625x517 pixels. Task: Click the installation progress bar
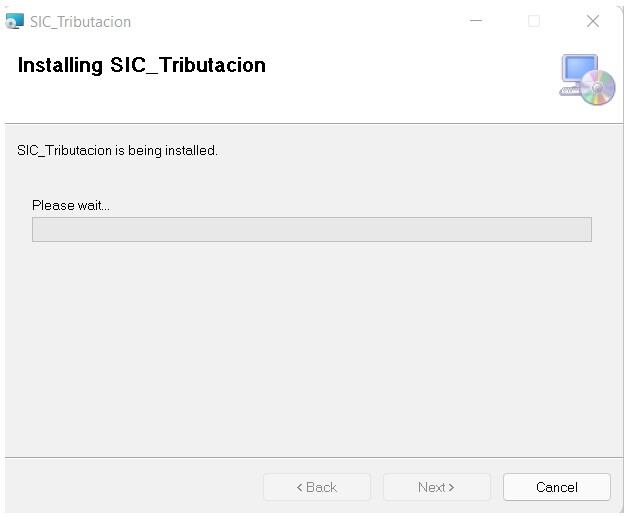(311, 229)
